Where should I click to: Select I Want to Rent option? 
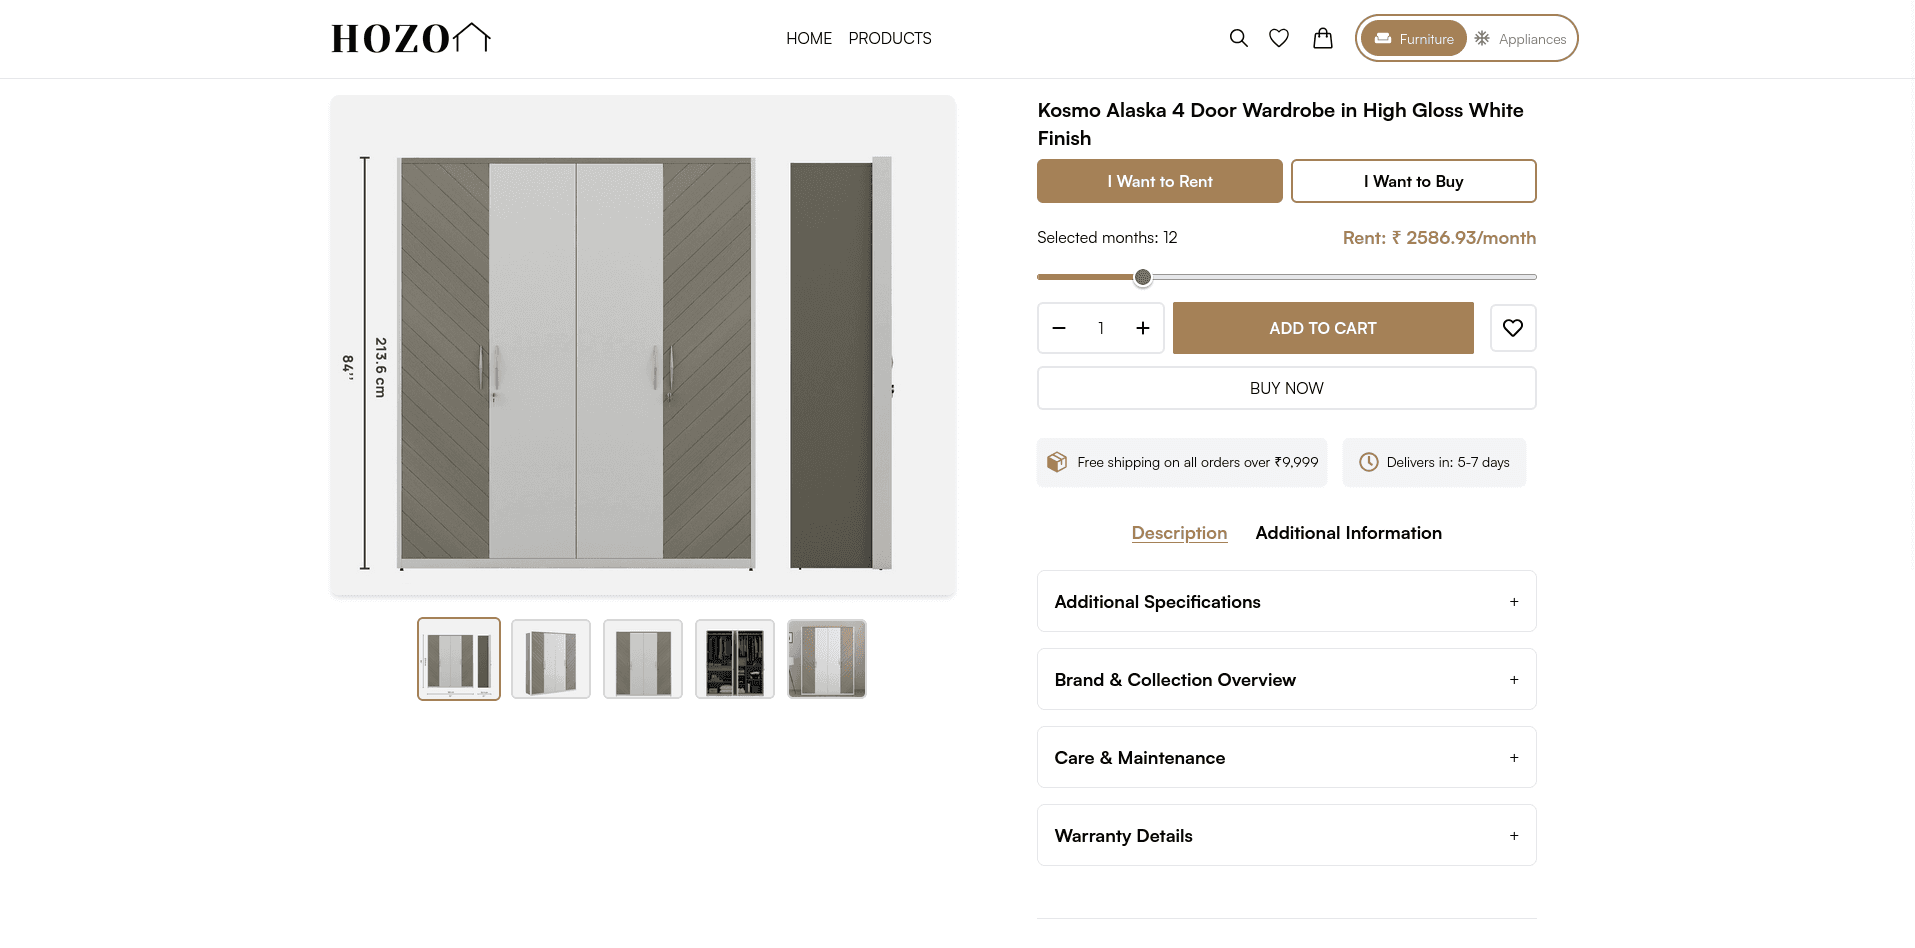coord(1160,181)
